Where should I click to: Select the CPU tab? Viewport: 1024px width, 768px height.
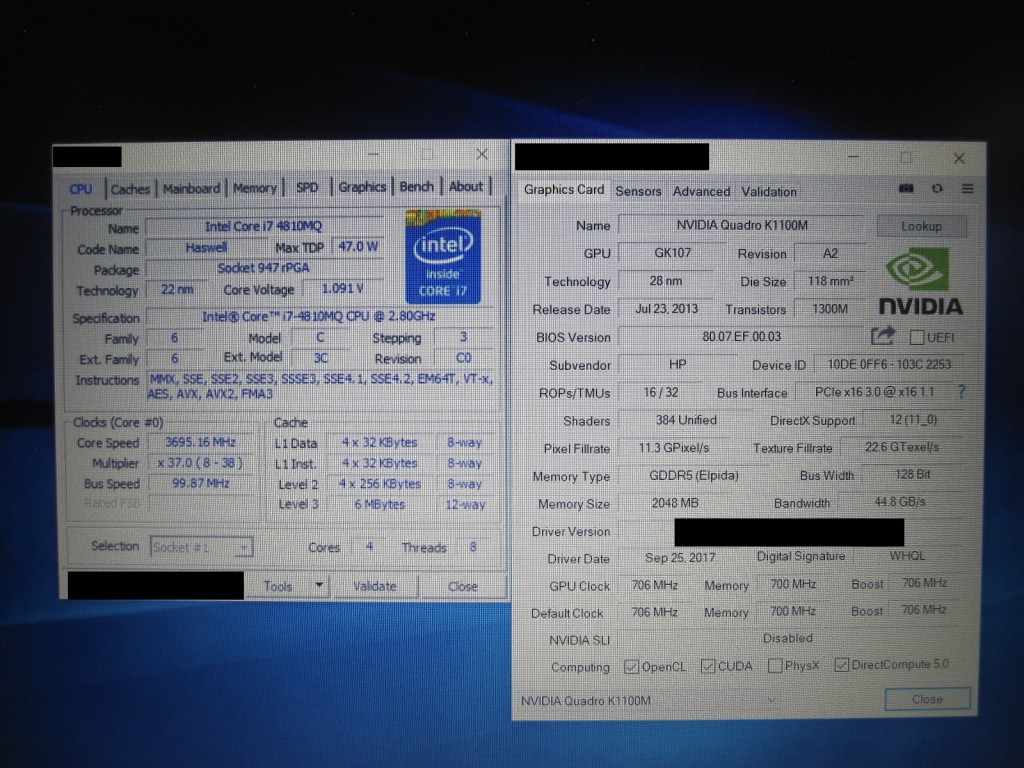[x=81, y=189]
